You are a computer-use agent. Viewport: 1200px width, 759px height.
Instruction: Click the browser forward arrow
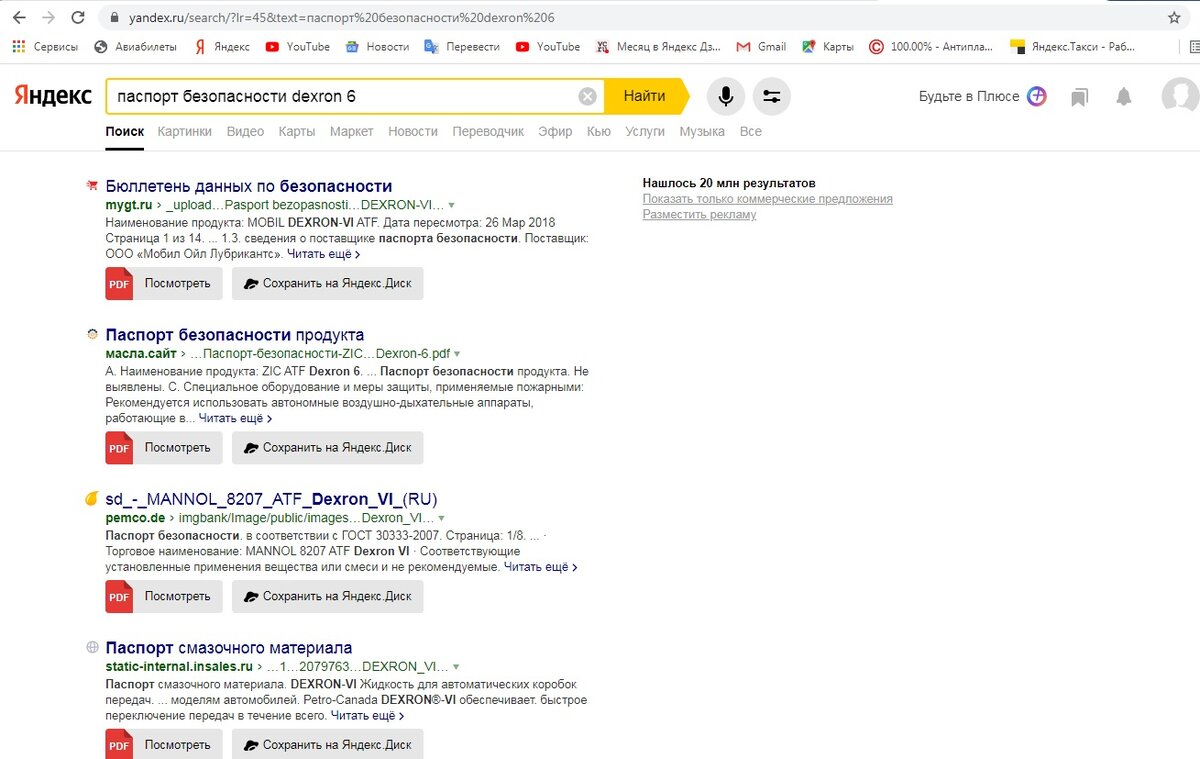pos(47,18)
